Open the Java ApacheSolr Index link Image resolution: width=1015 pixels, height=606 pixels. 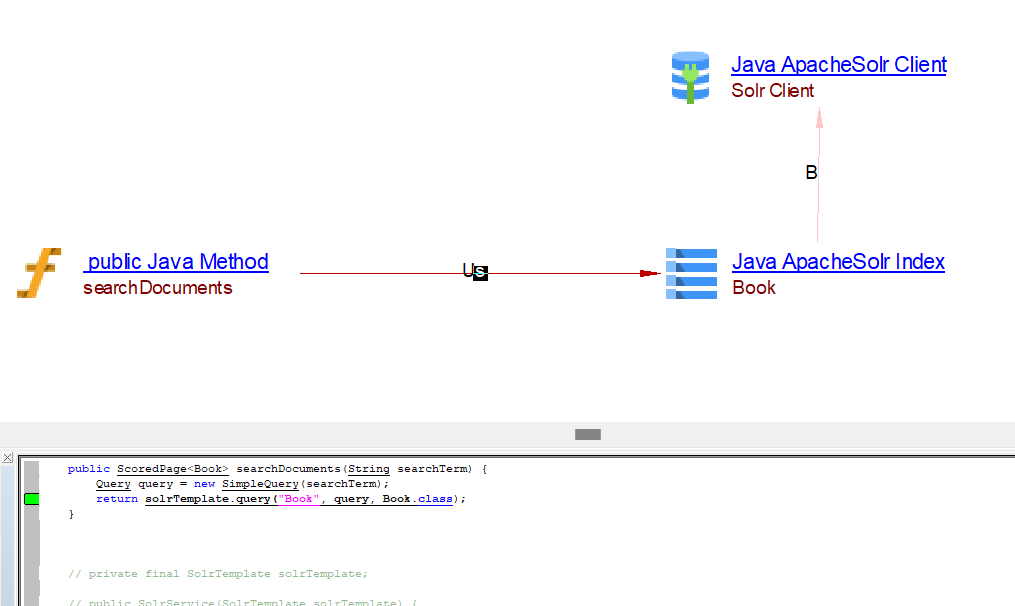838,262
